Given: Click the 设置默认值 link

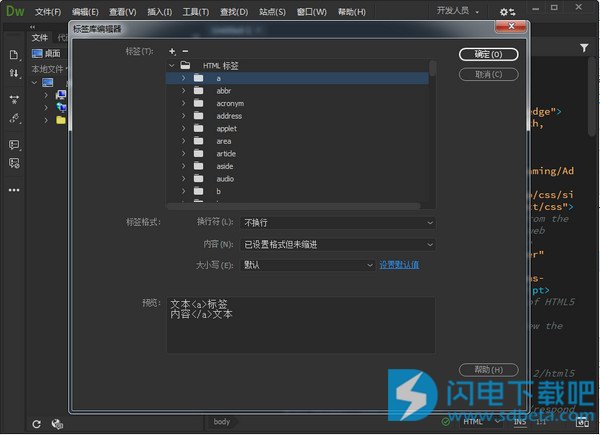Looking at the screenshot, I should point(399,265).
